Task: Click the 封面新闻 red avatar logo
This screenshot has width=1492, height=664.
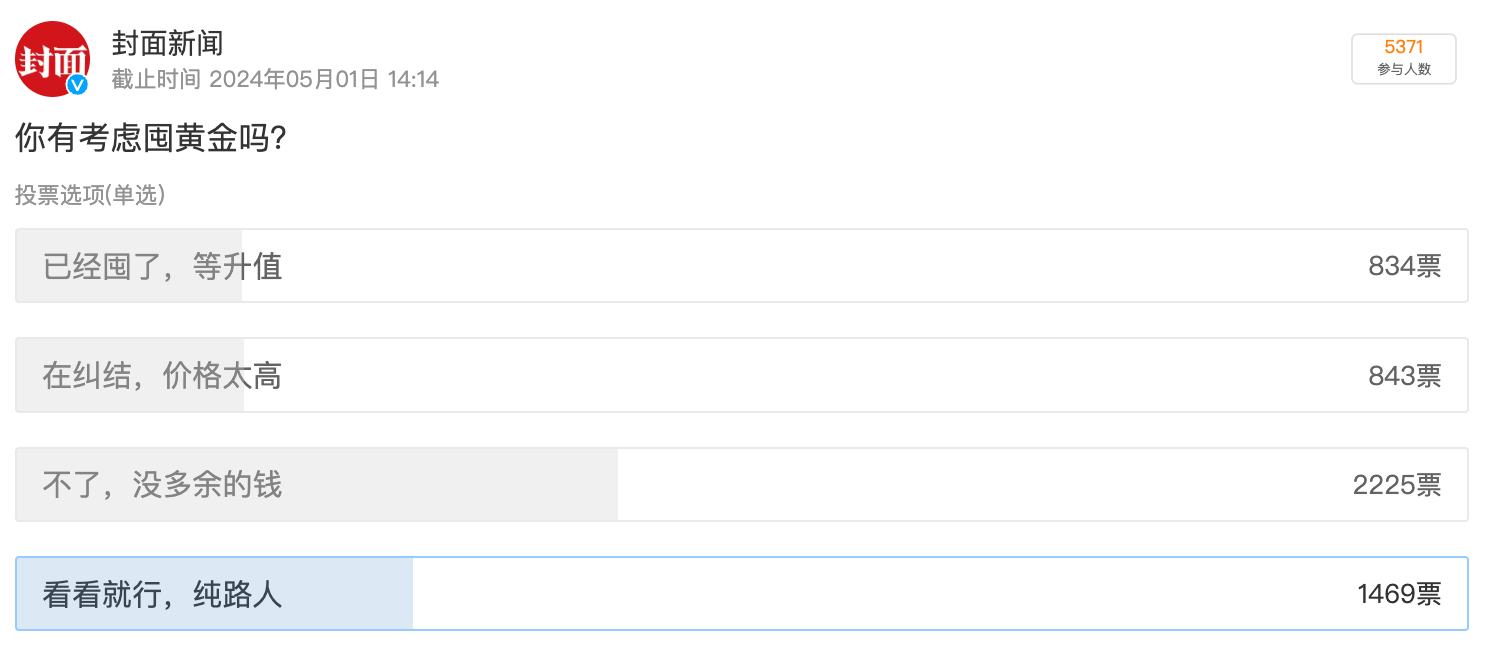Action: [x=52, y=59]
